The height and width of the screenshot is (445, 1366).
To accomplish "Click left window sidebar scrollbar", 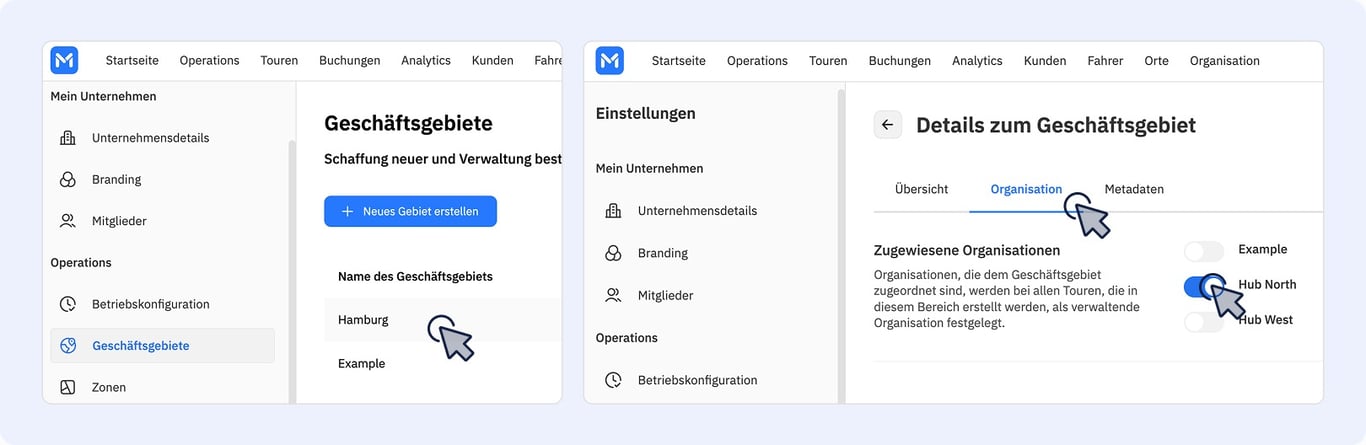I will pyautogui.click(x=292, y=270).
